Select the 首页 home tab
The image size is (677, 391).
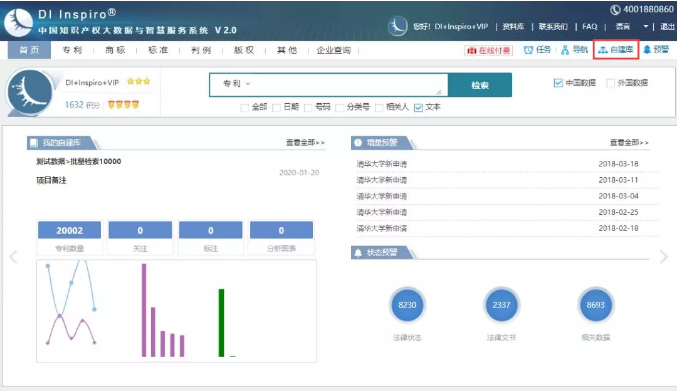(29, 50)
